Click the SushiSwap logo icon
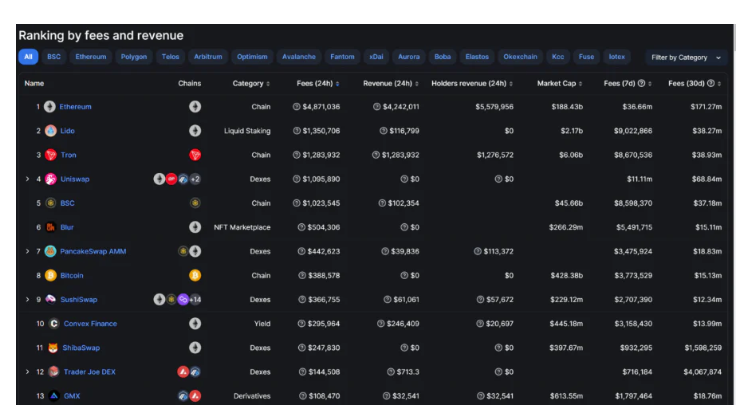 50,299
